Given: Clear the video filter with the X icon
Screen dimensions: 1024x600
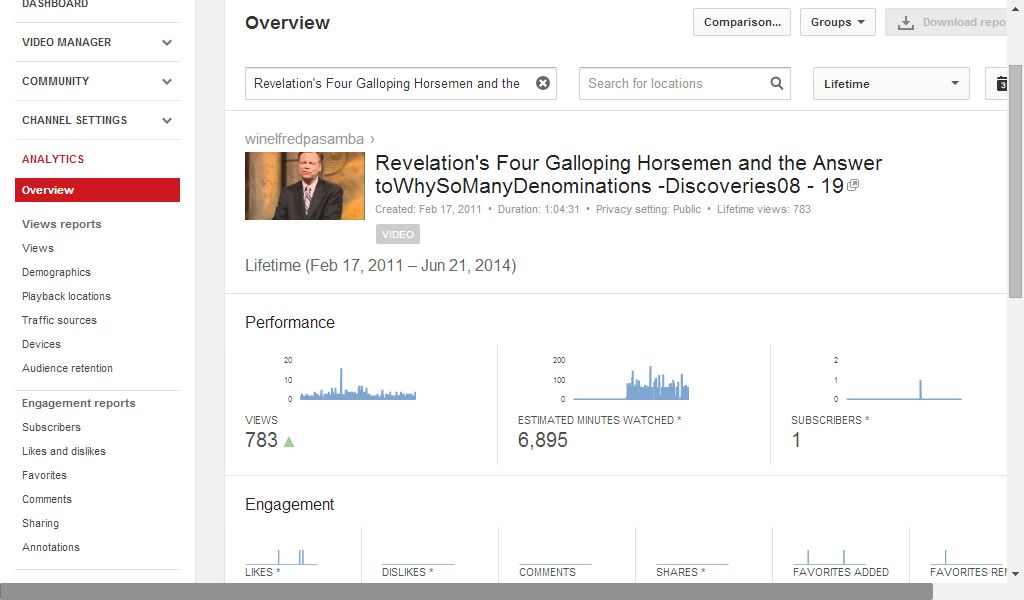Looking at the screenshot, I should click(x=543, y=83).
